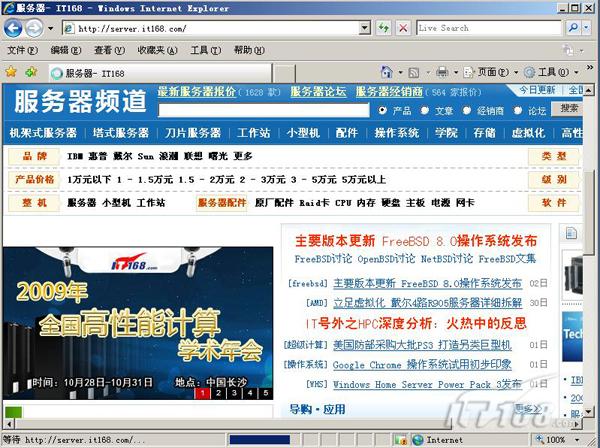Image resolution: width=600 pixels, height=448 pixels.
Task: Click the Favorites Center star icon
Action: tap(11, 72)
